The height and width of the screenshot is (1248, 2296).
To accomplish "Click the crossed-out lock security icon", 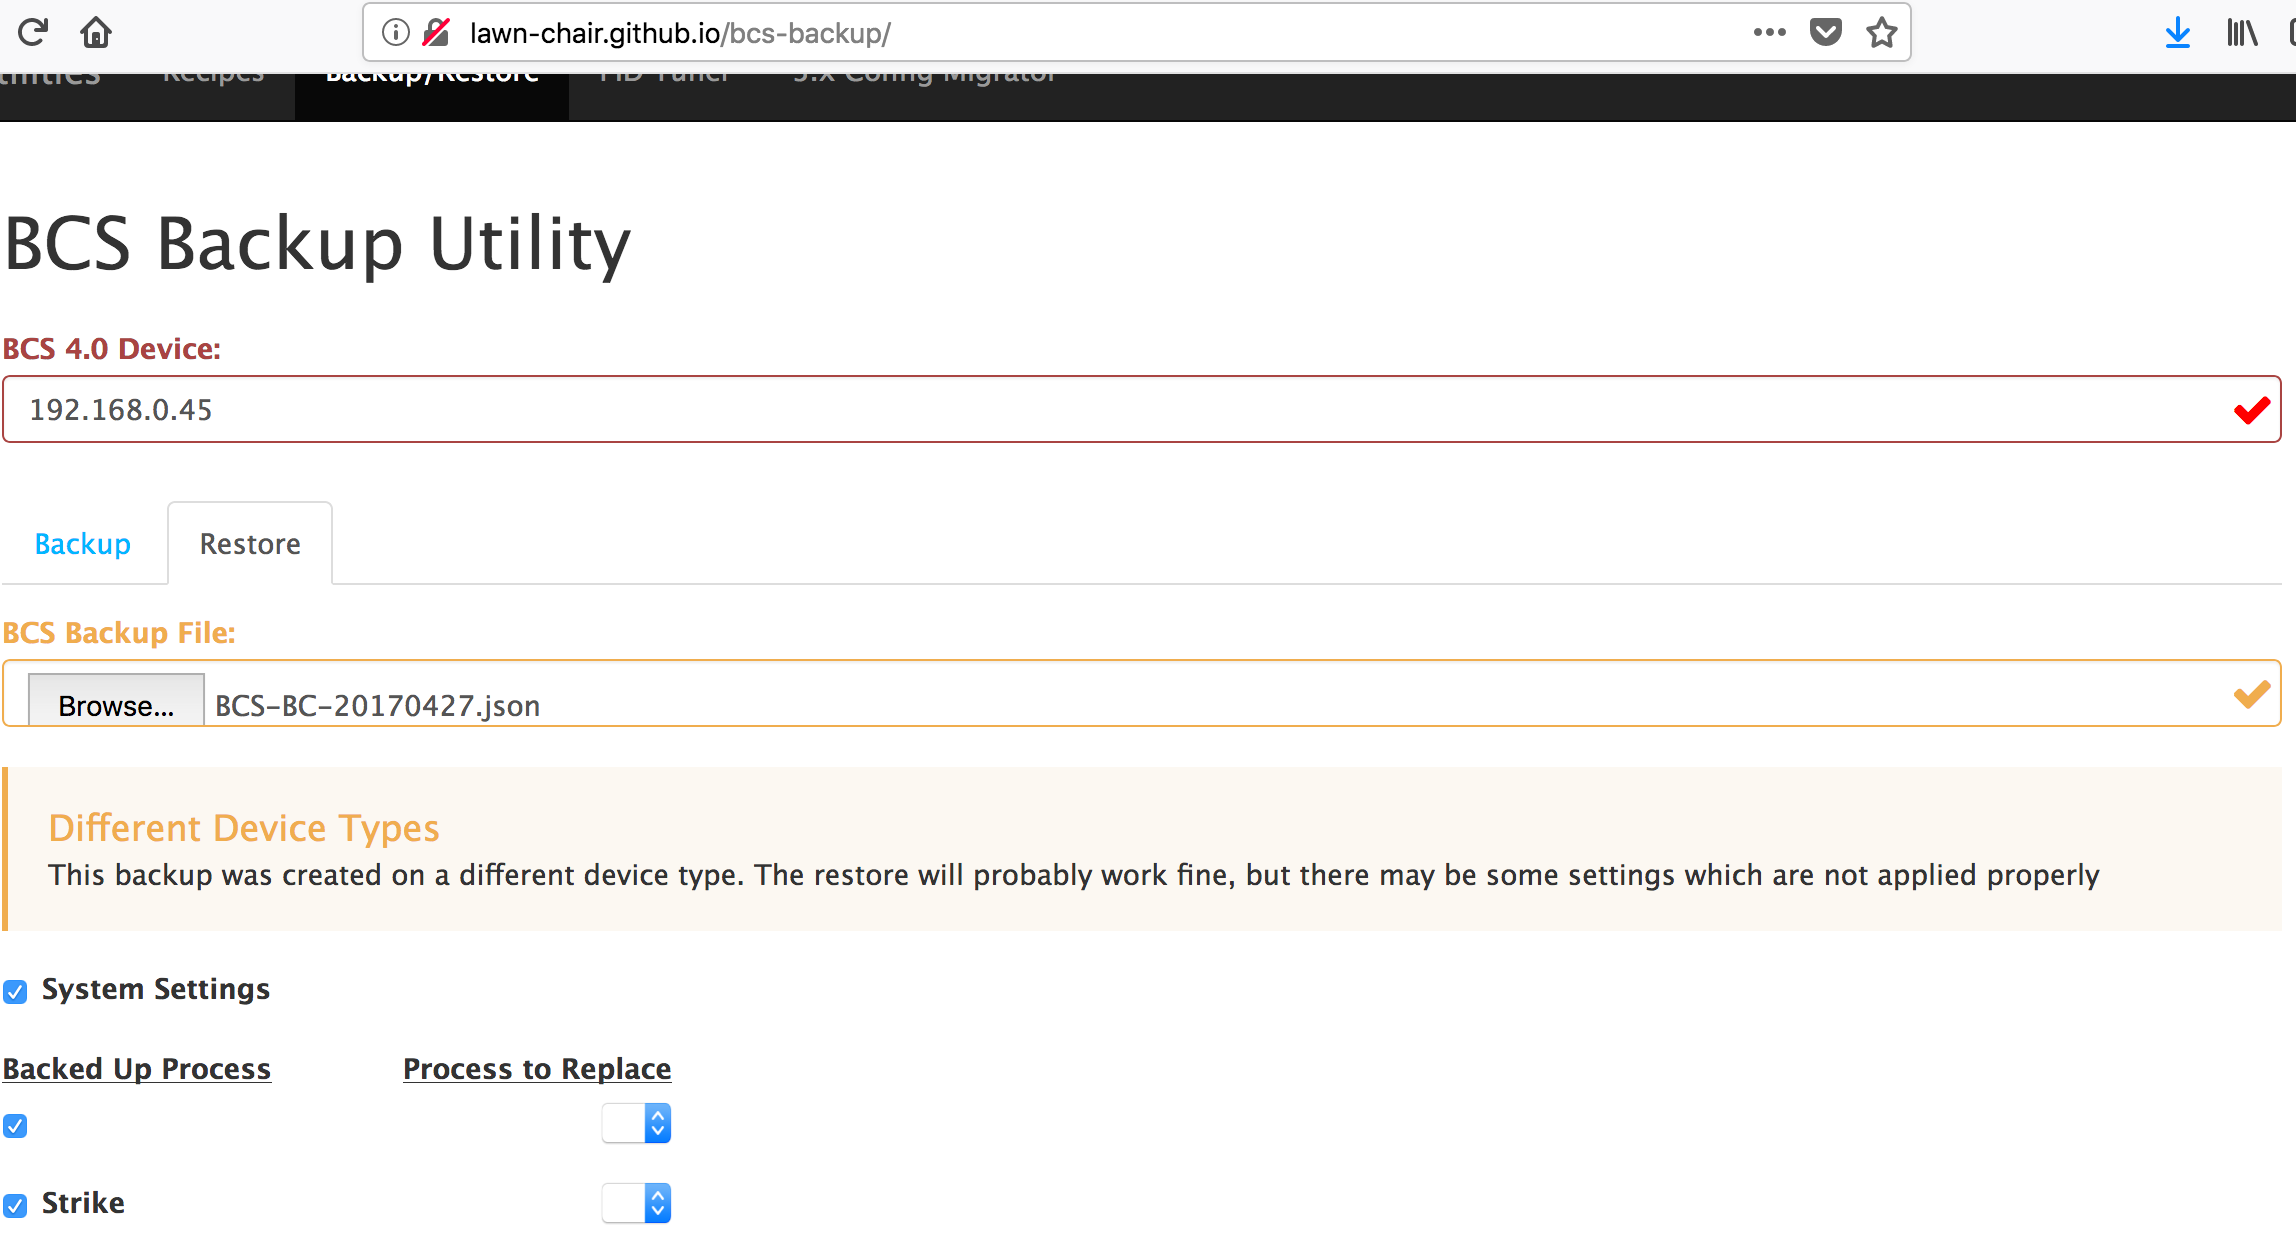I will tap(436, 33).
